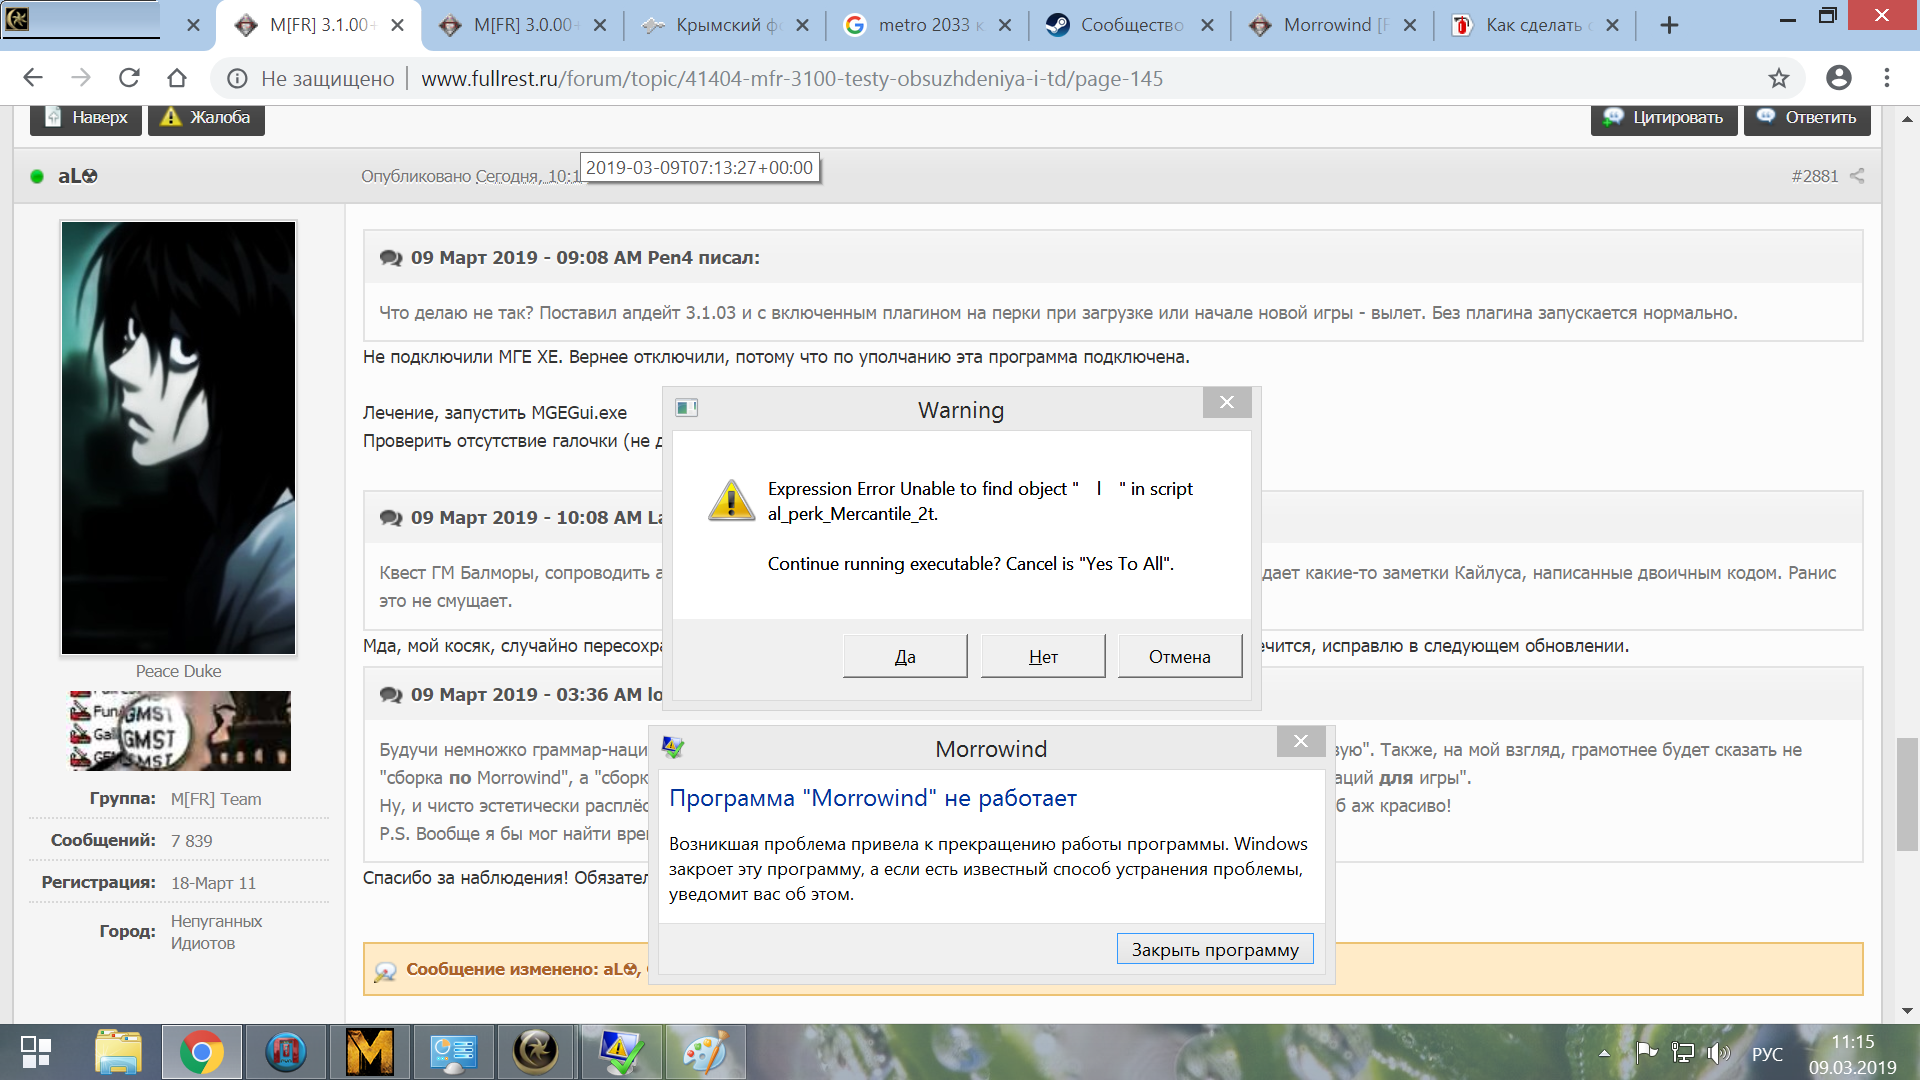Open post number #2881 link
Screen dimensions: 1920x1080
point(1814,176)
